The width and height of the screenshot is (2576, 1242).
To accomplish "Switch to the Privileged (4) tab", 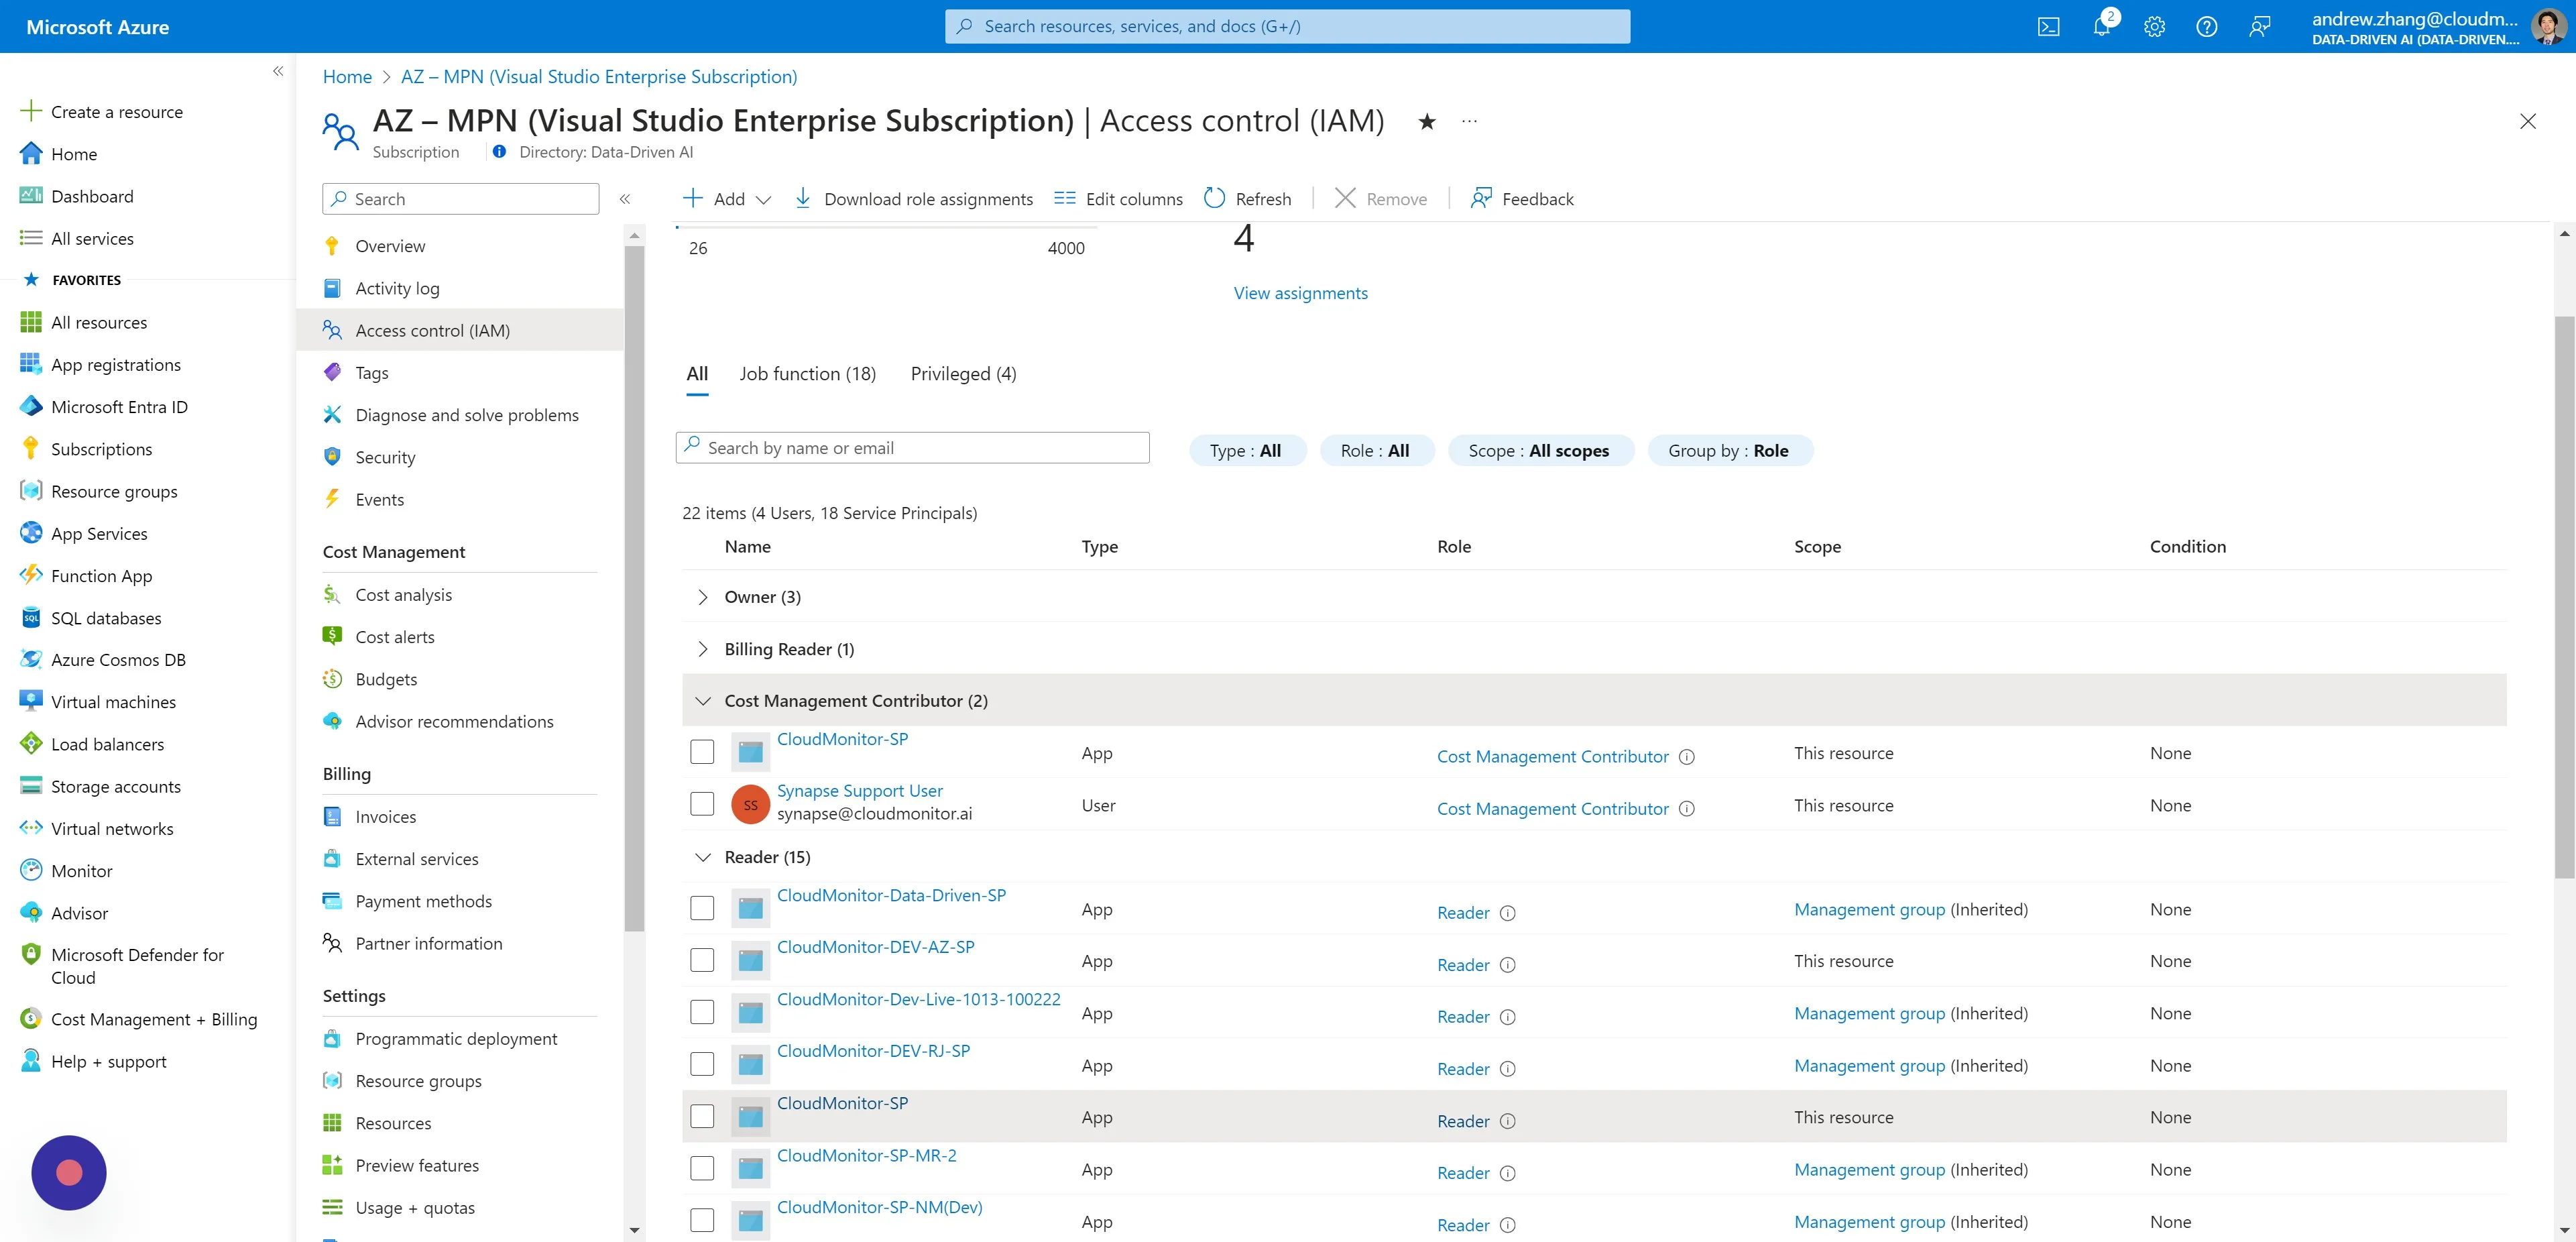I will pos(964,373).
